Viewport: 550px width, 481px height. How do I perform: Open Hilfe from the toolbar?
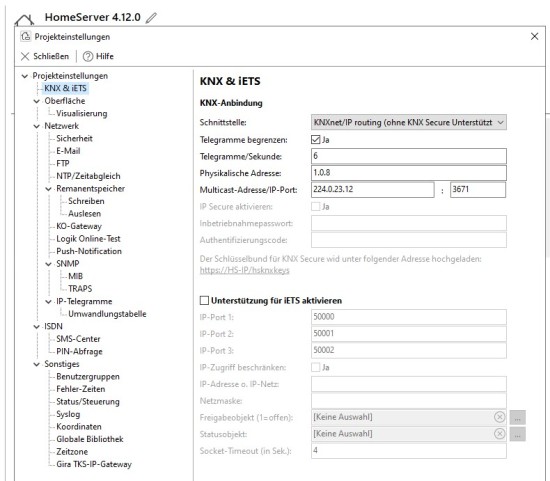click(98, 56)
